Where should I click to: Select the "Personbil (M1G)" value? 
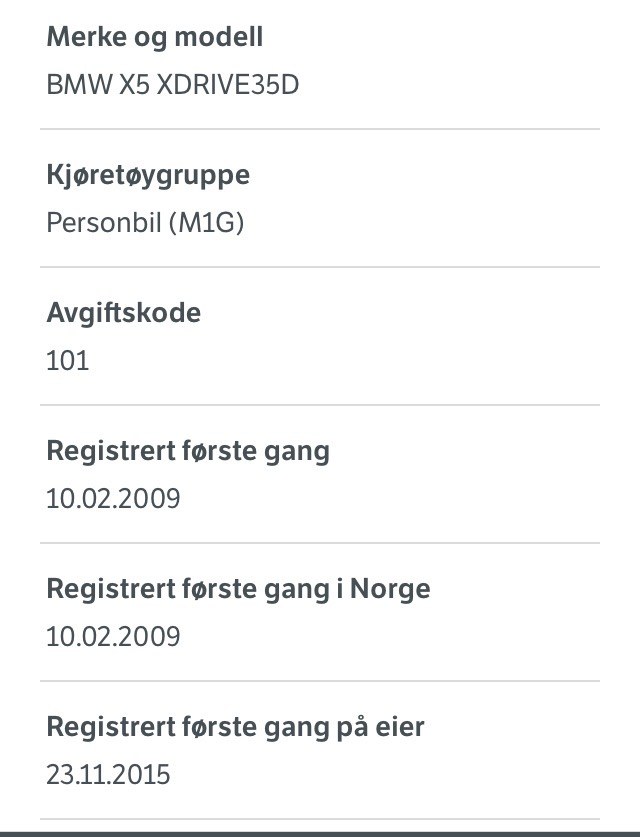click(x=145, y=222)
